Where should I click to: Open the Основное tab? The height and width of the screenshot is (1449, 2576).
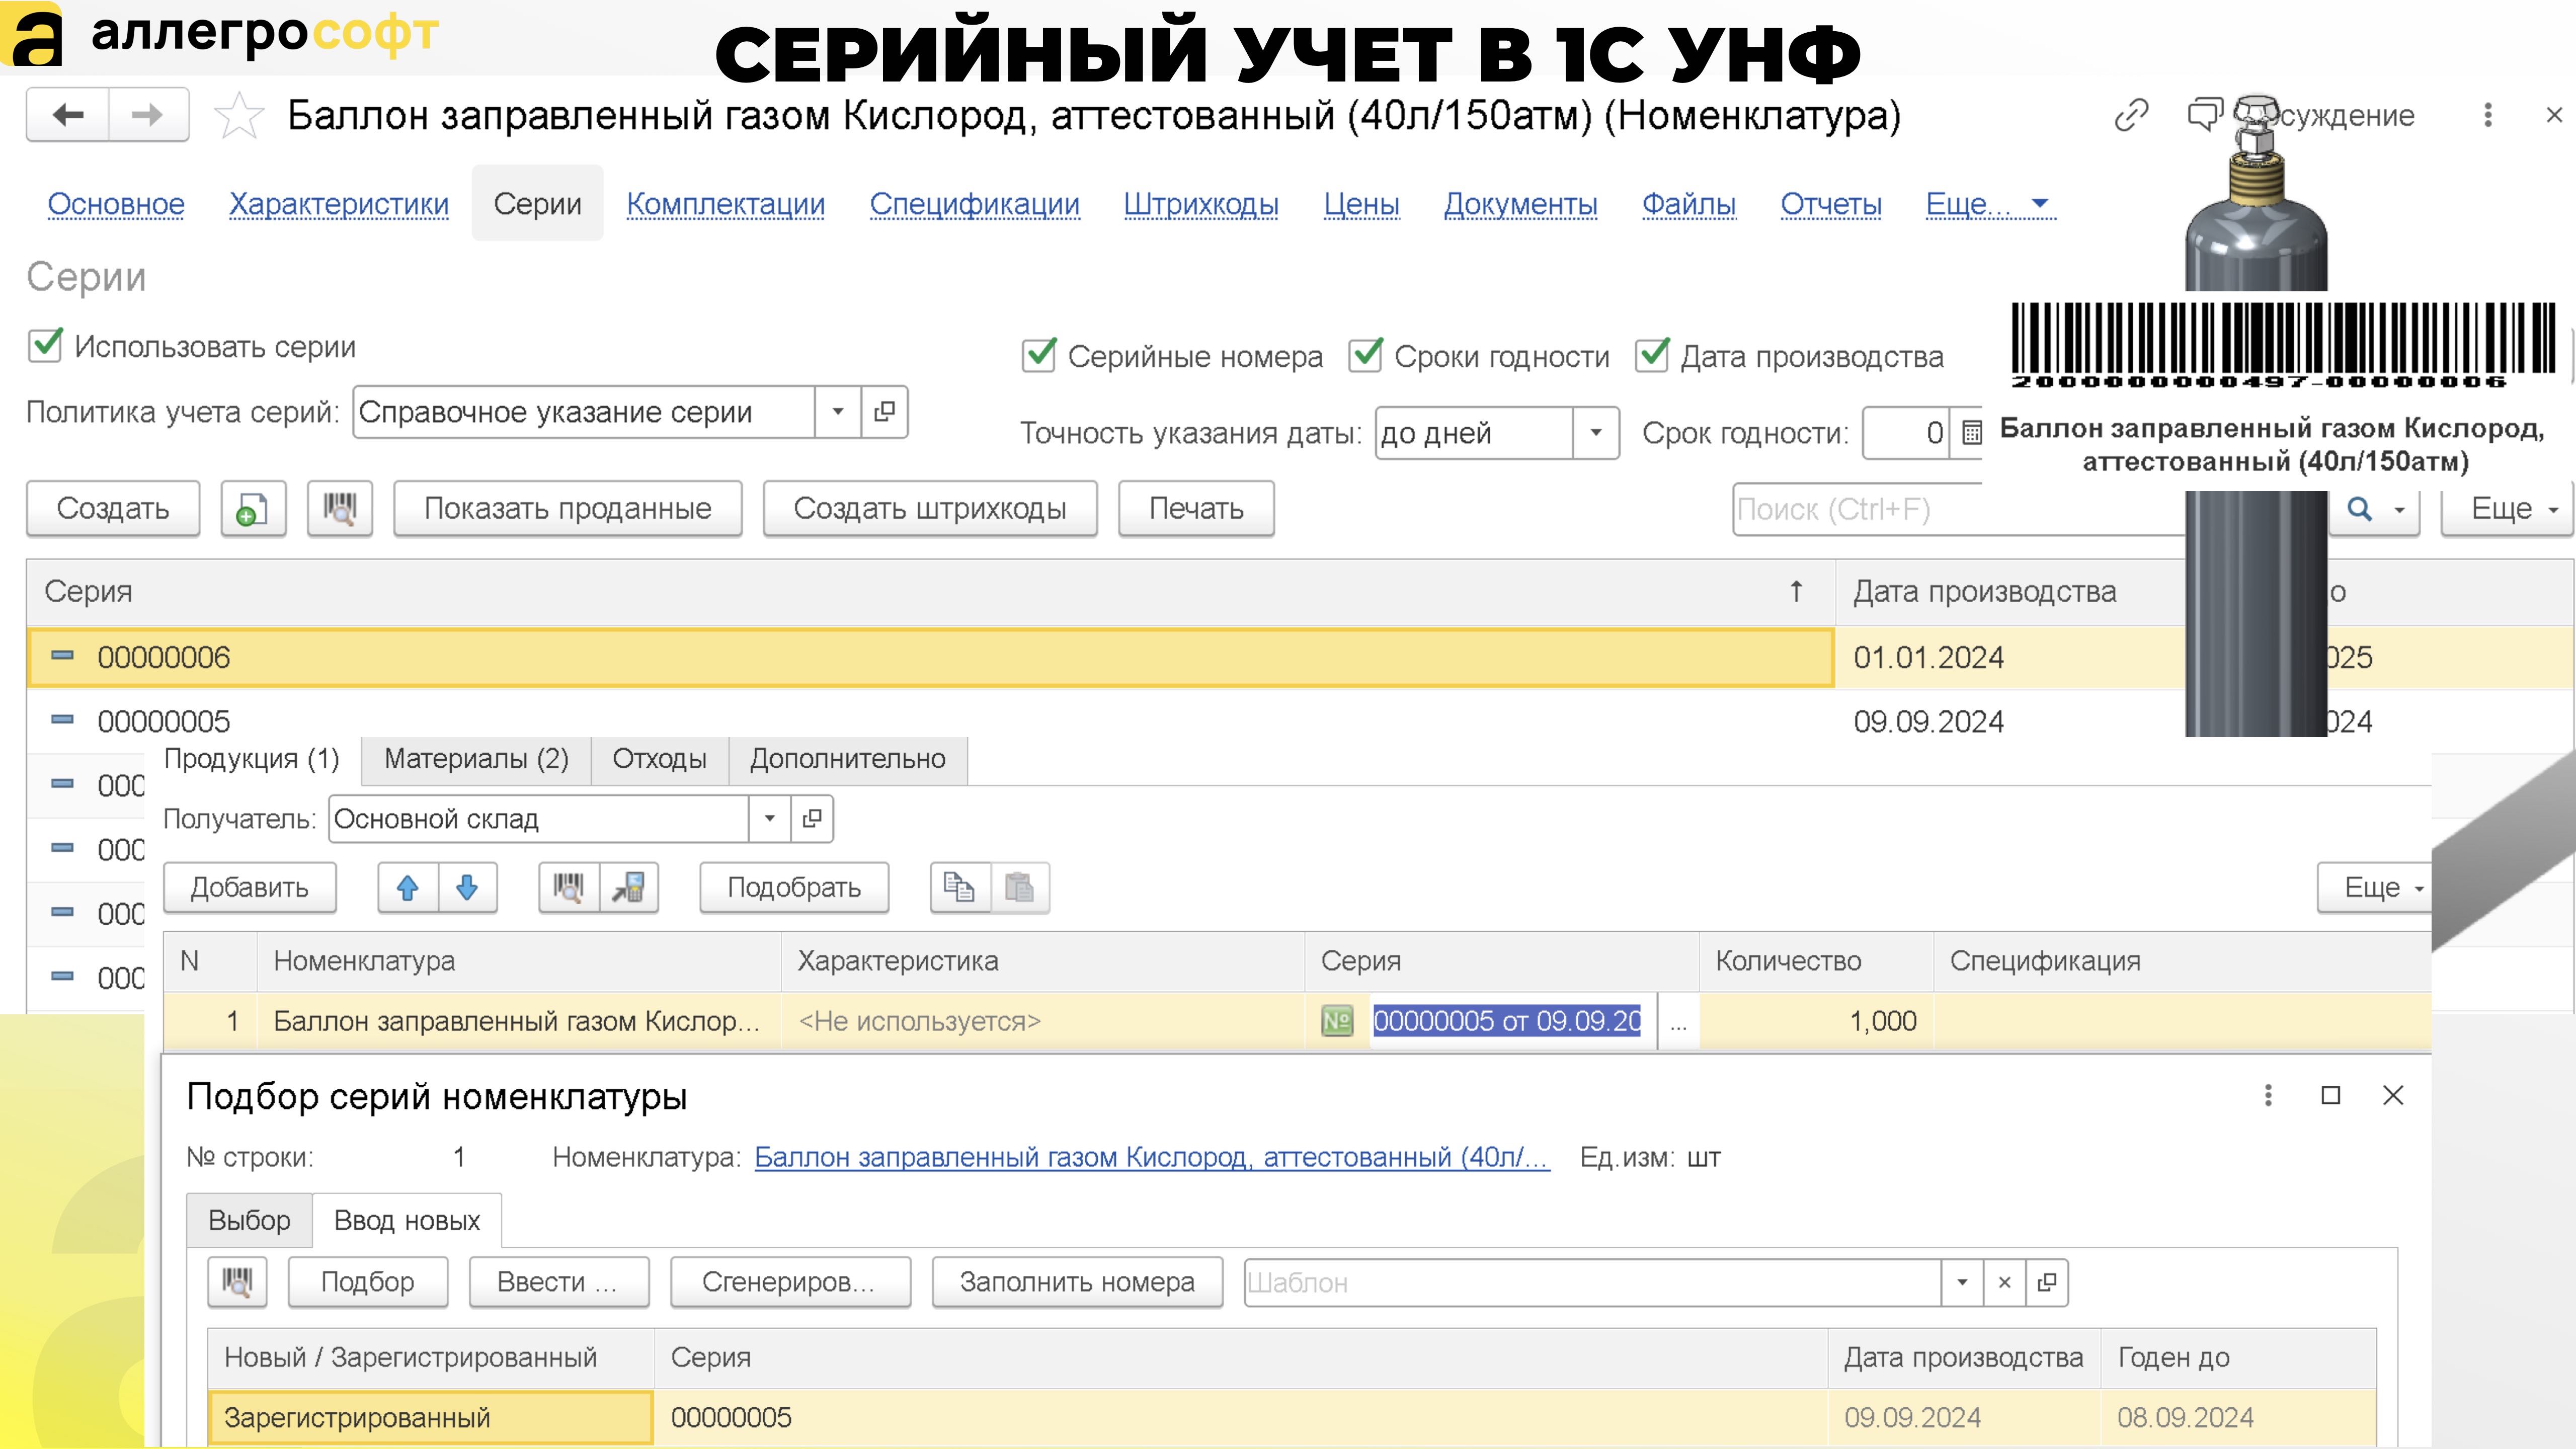coord(116,204)
